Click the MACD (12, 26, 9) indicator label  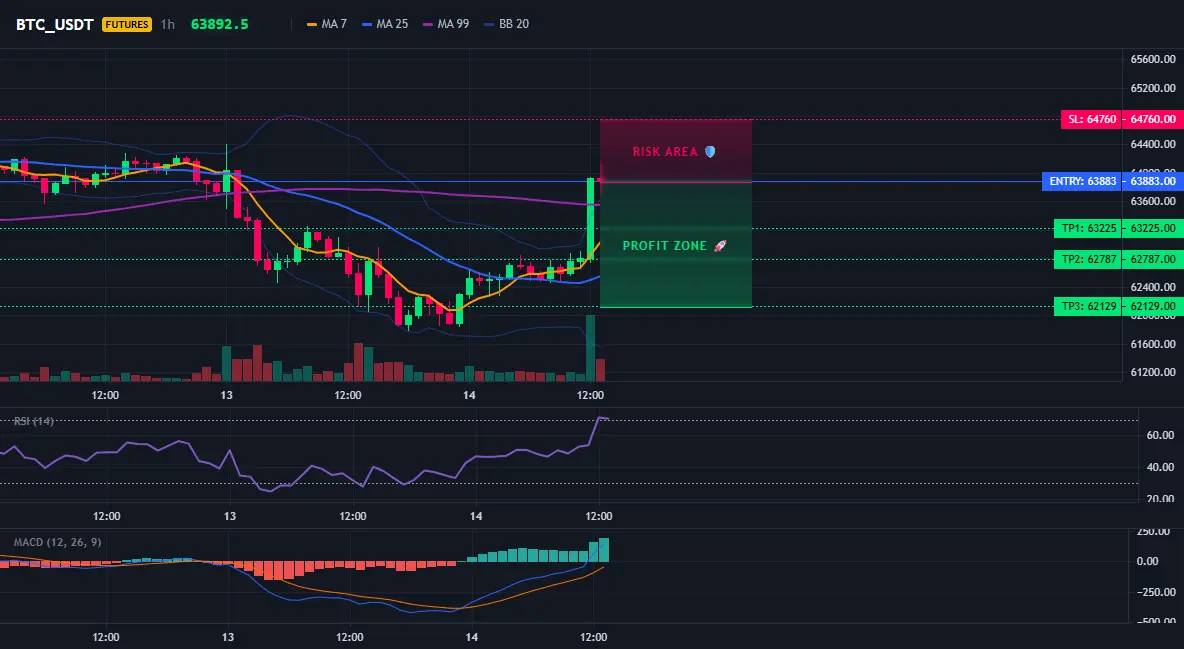pyautogui.click(x=57, y=542)
